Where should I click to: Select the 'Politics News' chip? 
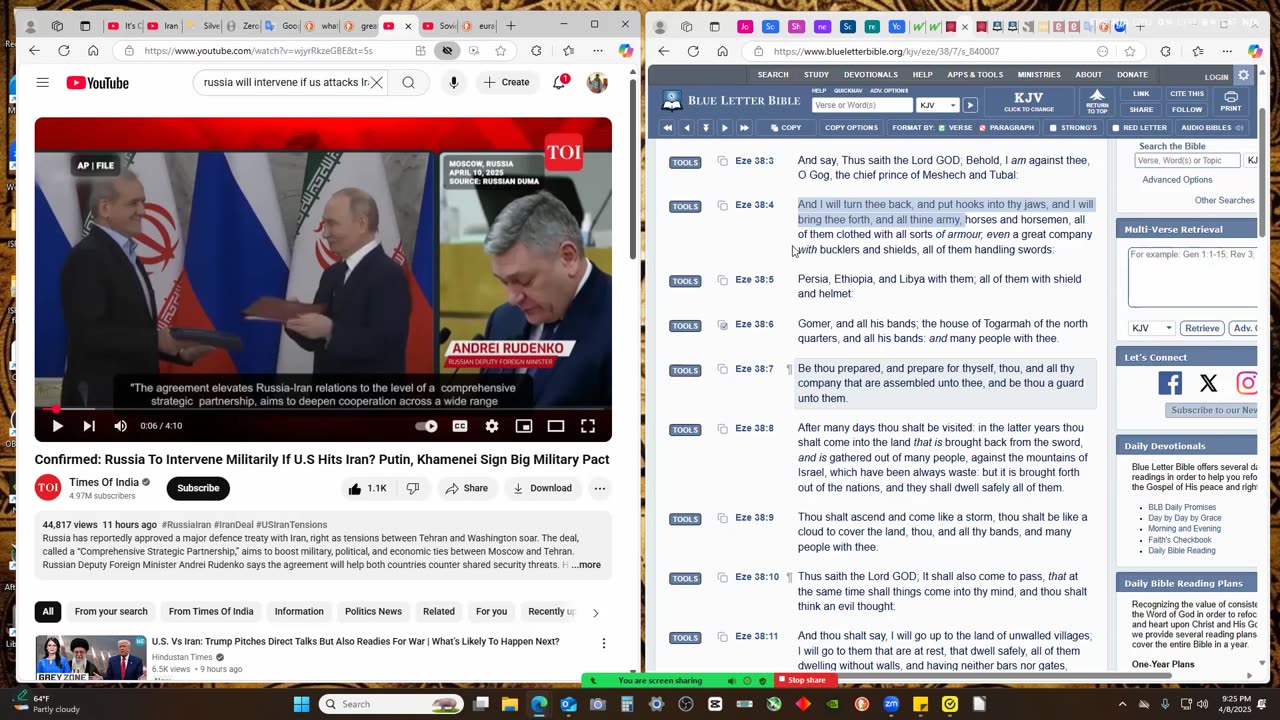click(x=373, y=611)
